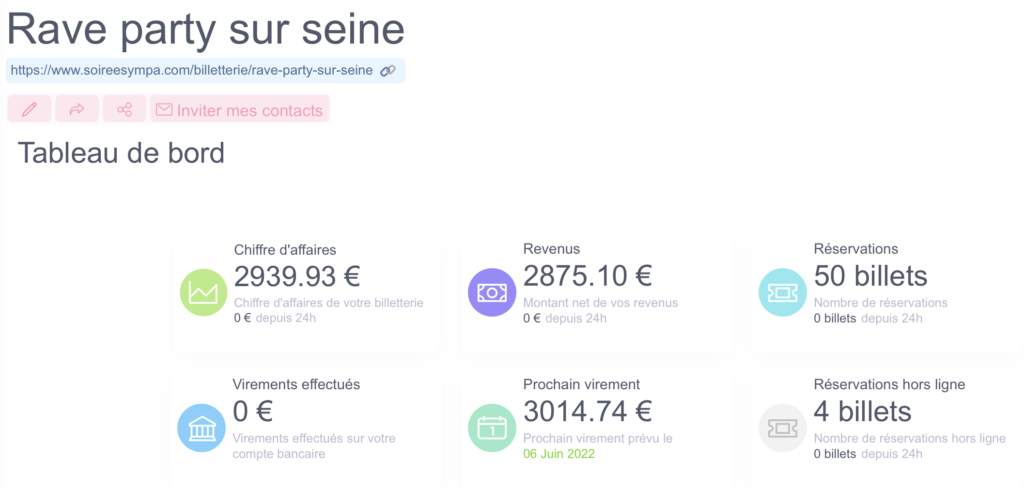Image resolution: width=1024 pixels, height=488 pixels.
Task: Click the green calendar Prochain virement icon
Action: click(x=492, y=428)
